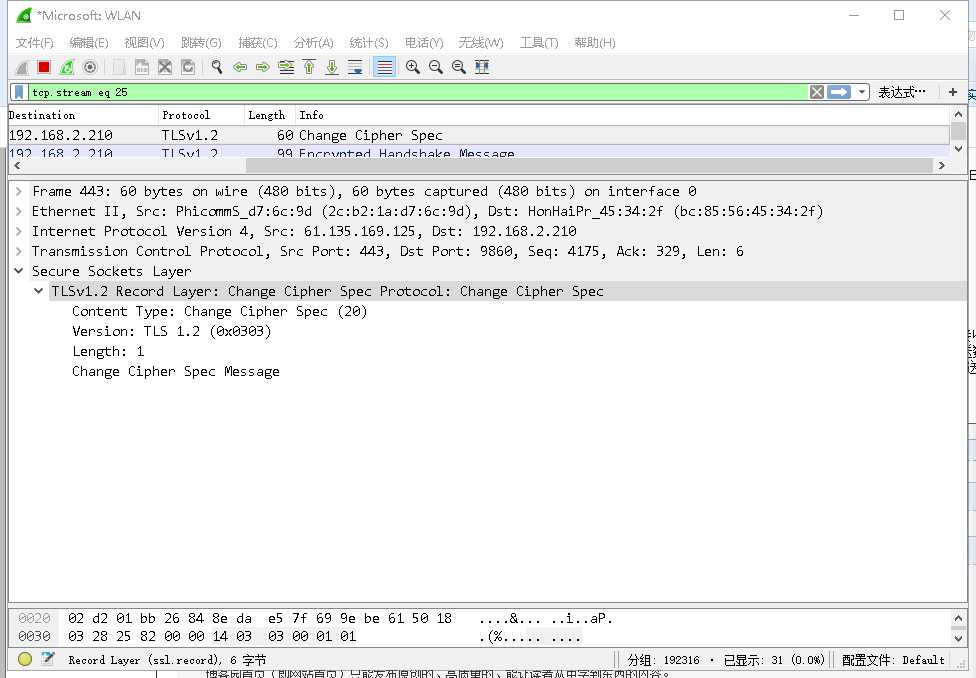
Task: Zoom in the main window text
Action: pos(412,67)
